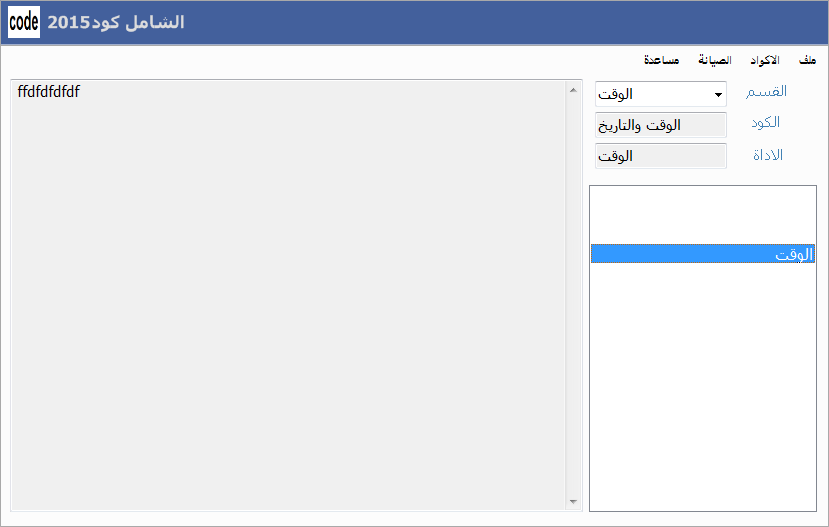Open the ملف menu
The image size is (829, 527).
[807, 60]
